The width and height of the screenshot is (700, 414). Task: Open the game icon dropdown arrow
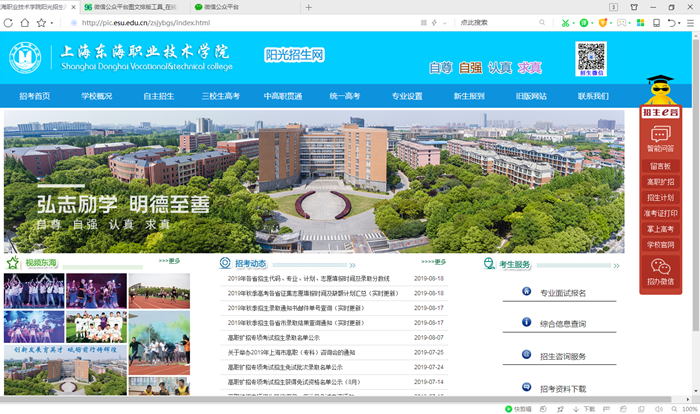(x=629, y=23)
